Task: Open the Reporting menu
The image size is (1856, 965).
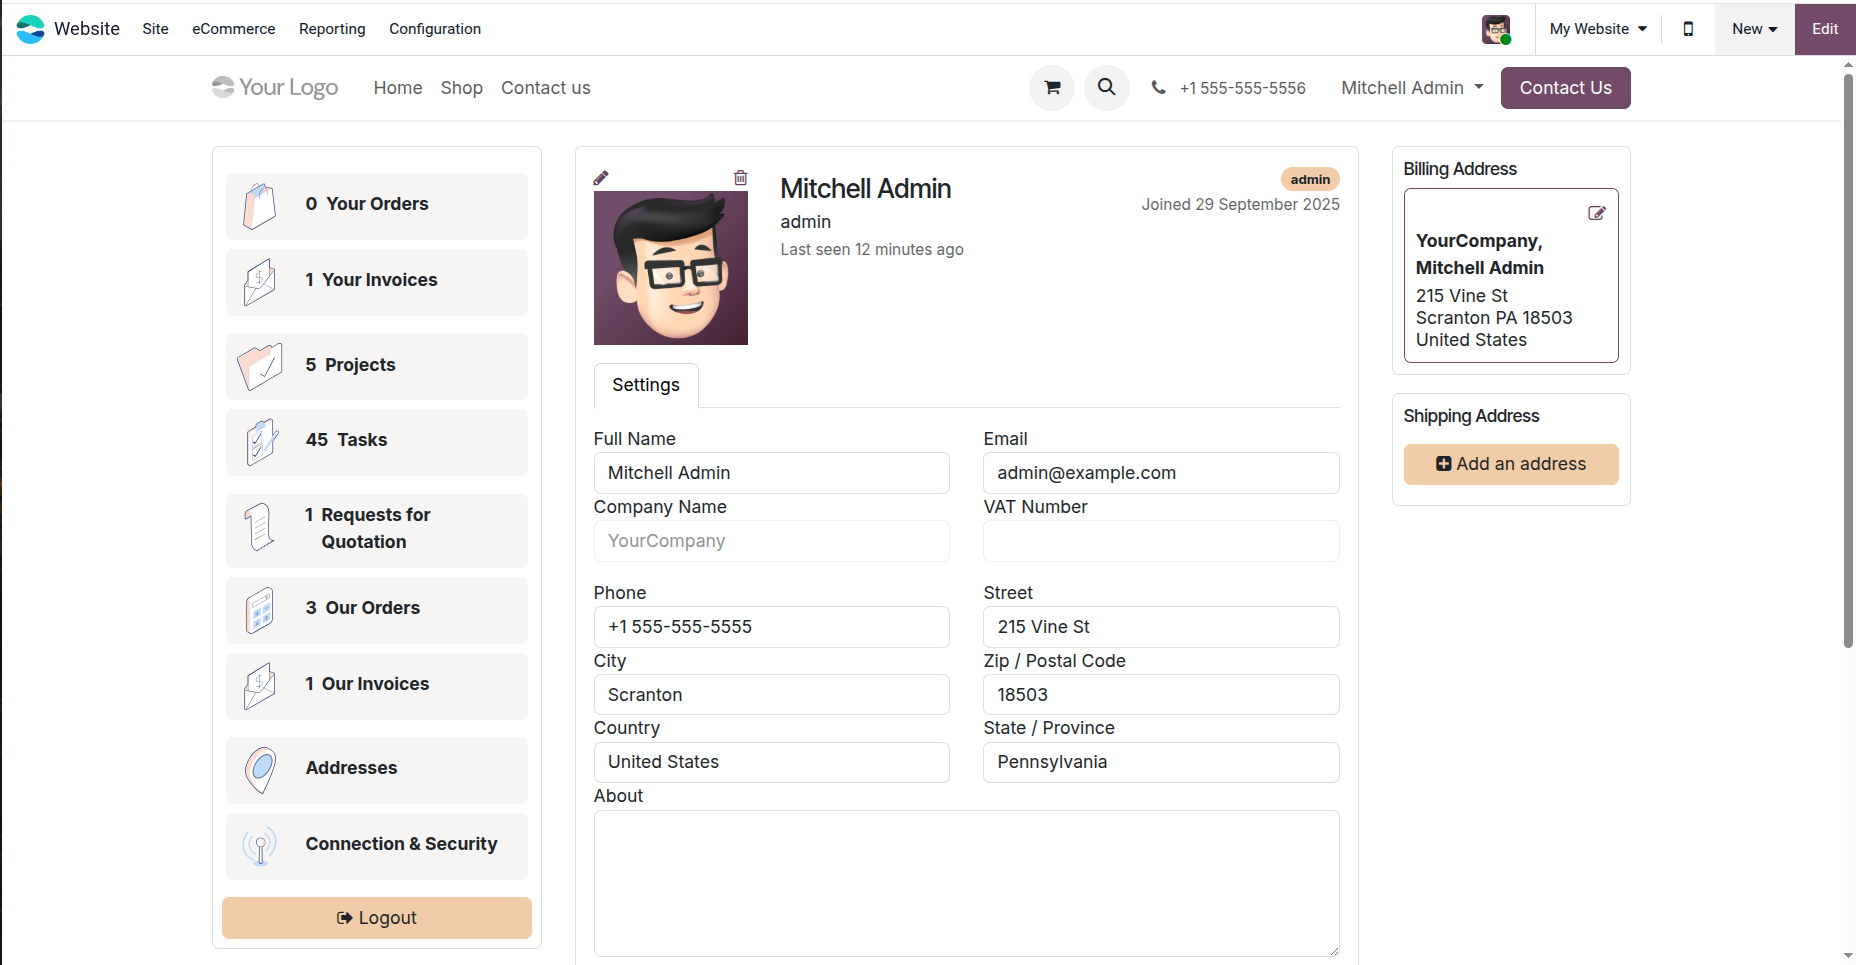Action: tap(332, 29)
